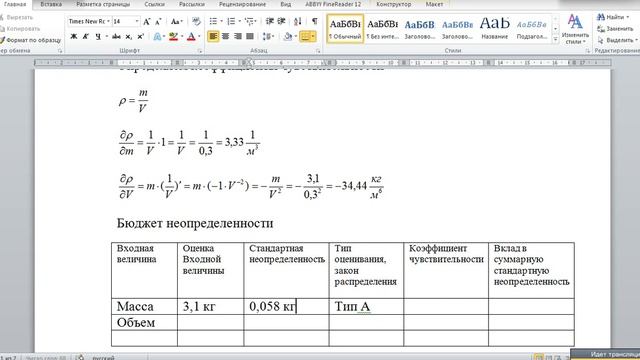Open the font size dropdown
640x360 pixels.
[137, 22]
